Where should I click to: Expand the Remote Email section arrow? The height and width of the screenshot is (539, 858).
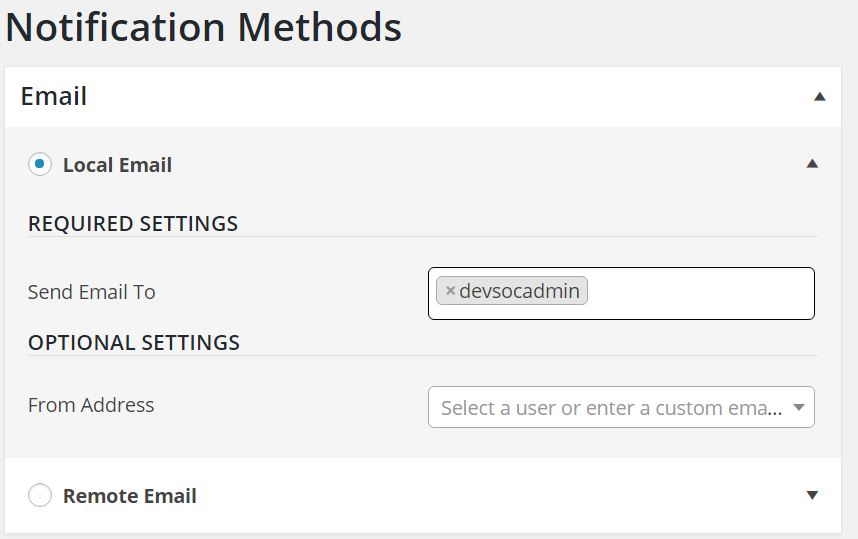coord(812,495)
